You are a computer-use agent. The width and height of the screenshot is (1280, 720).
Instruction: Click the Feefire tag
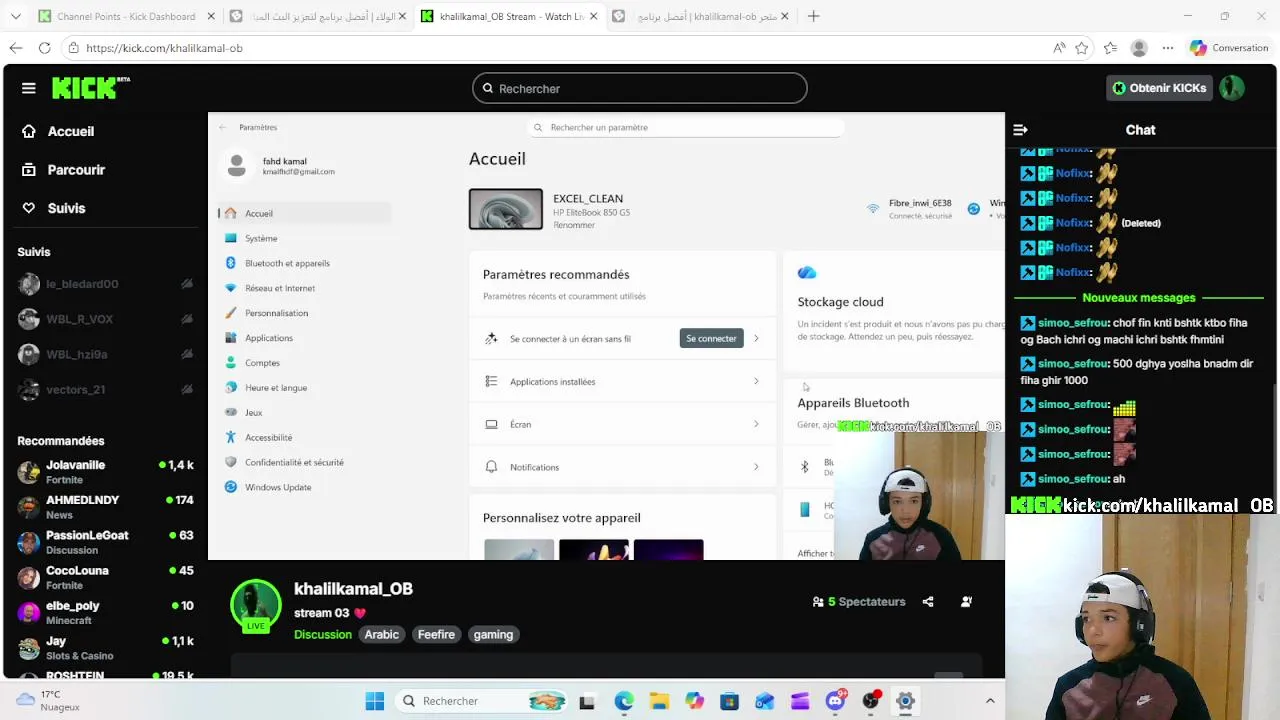click(436, 634)
